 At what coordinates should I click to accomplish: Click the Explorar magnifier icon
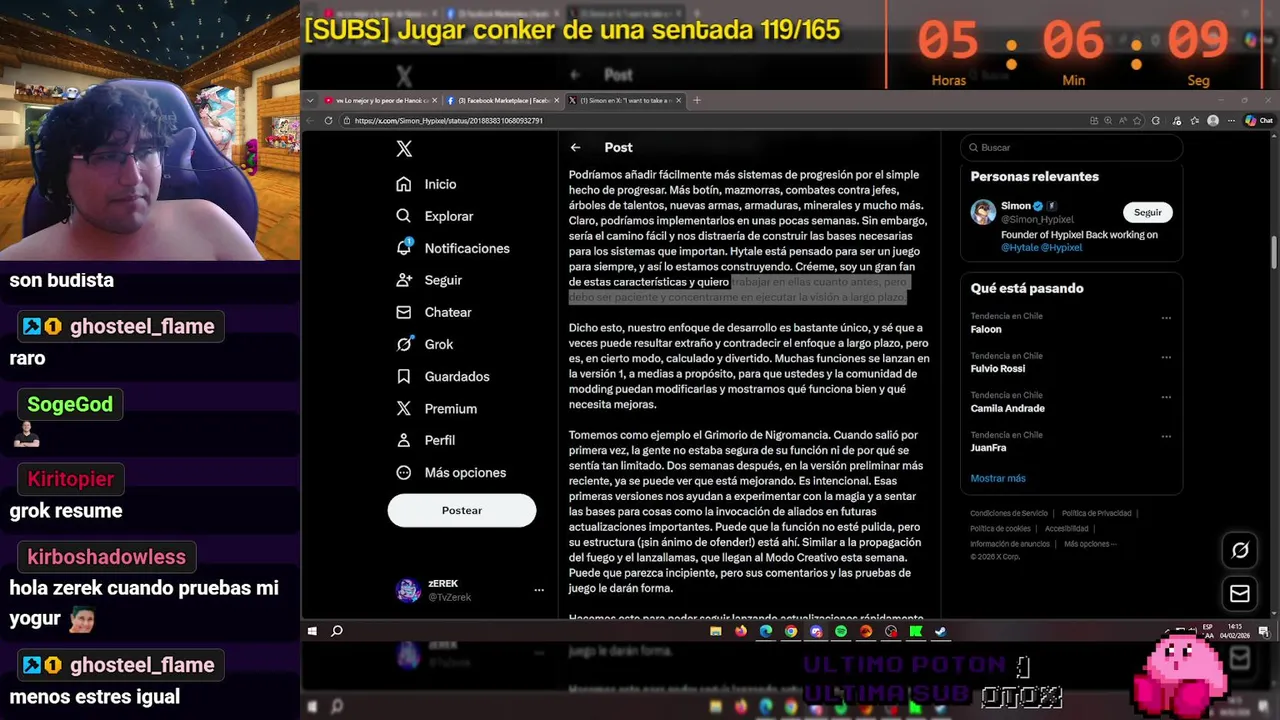[404, 216]
